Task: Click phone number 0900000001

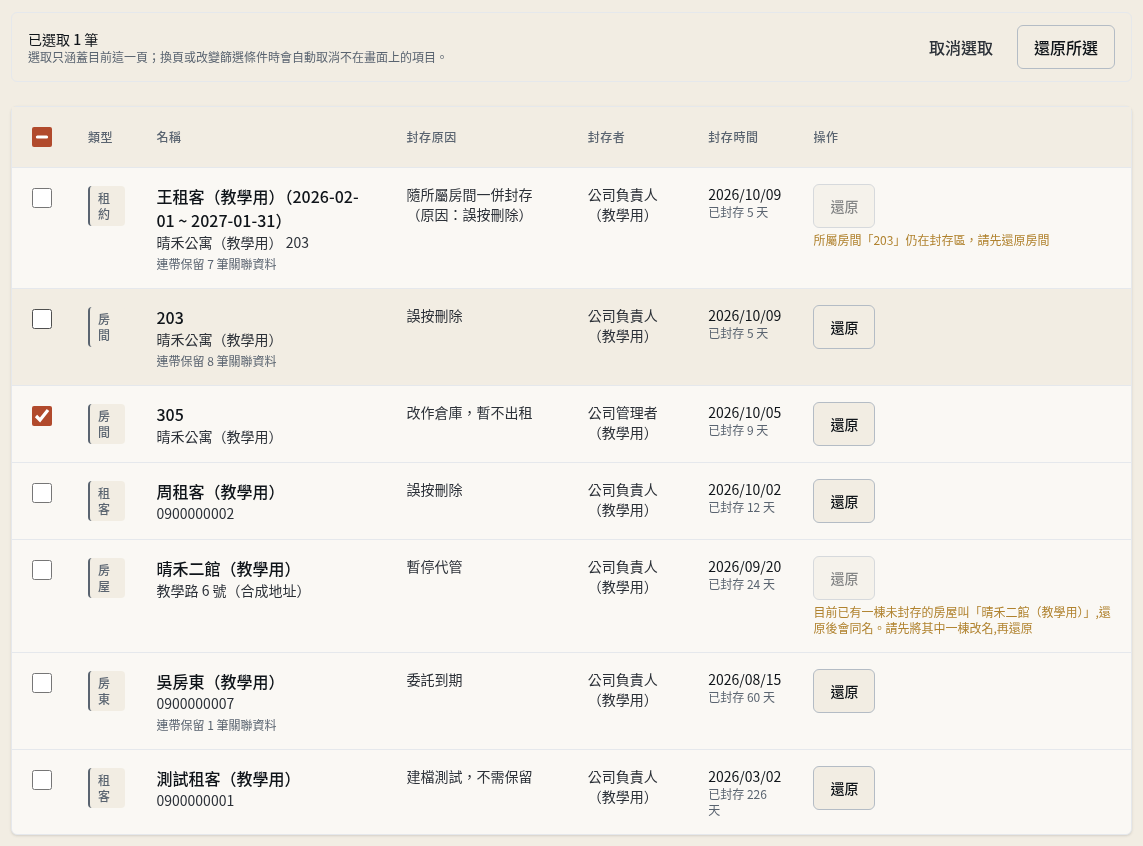Action: click(195, 802)
